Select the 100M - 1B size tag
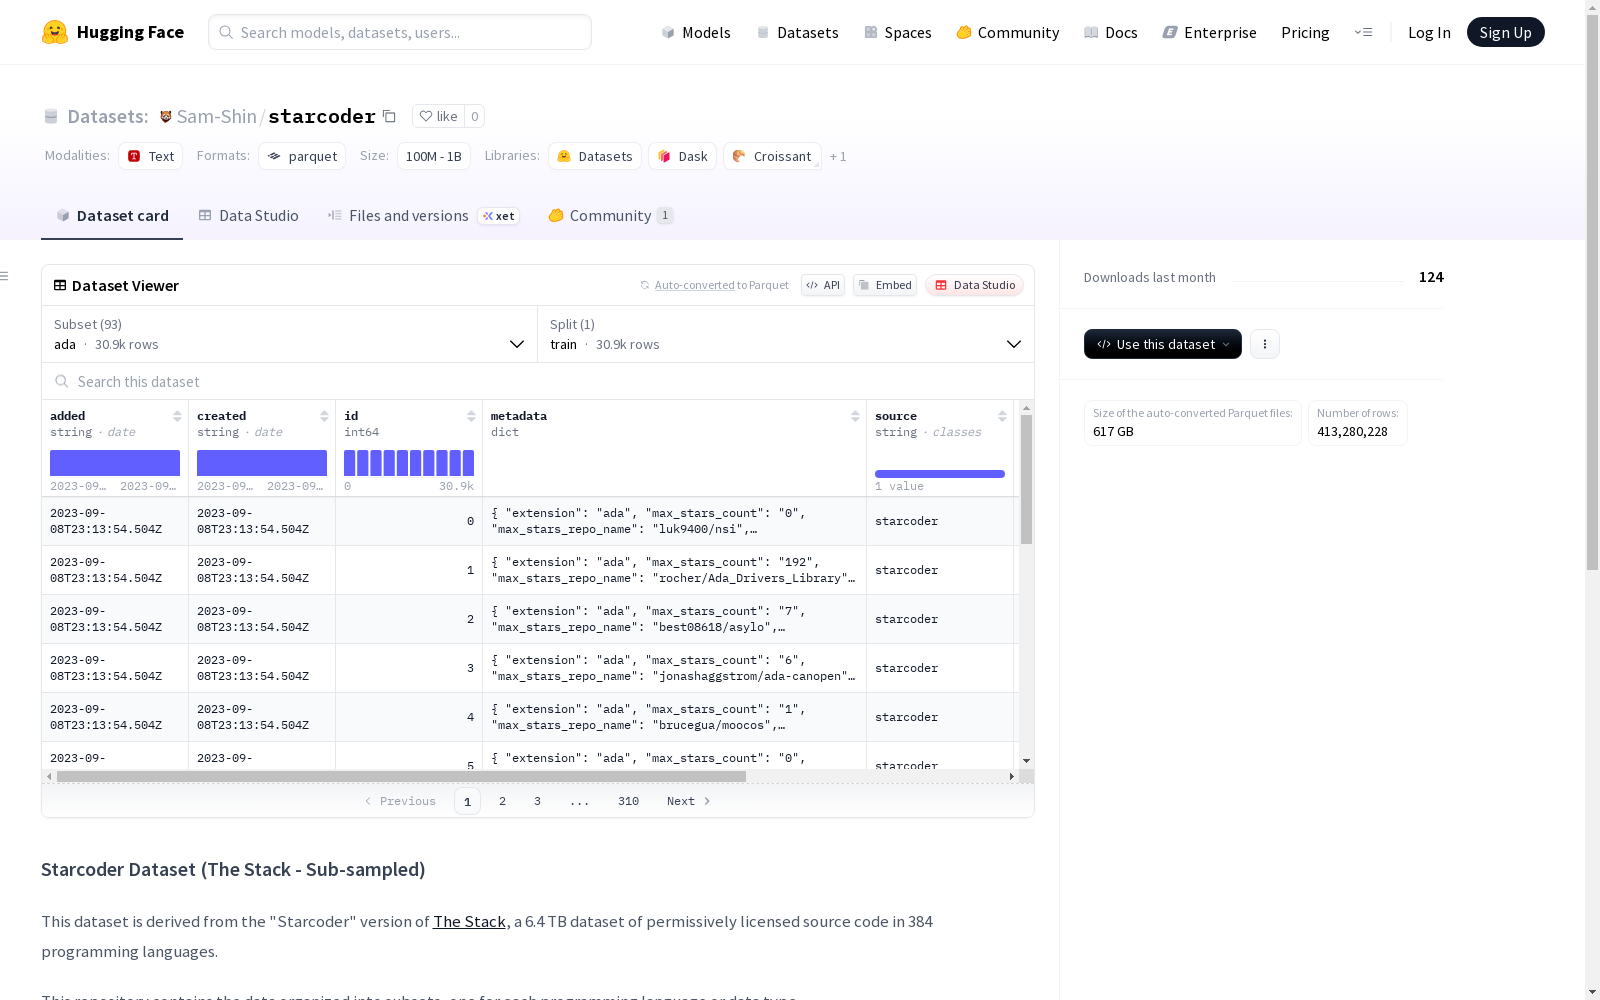 point(434,156)
